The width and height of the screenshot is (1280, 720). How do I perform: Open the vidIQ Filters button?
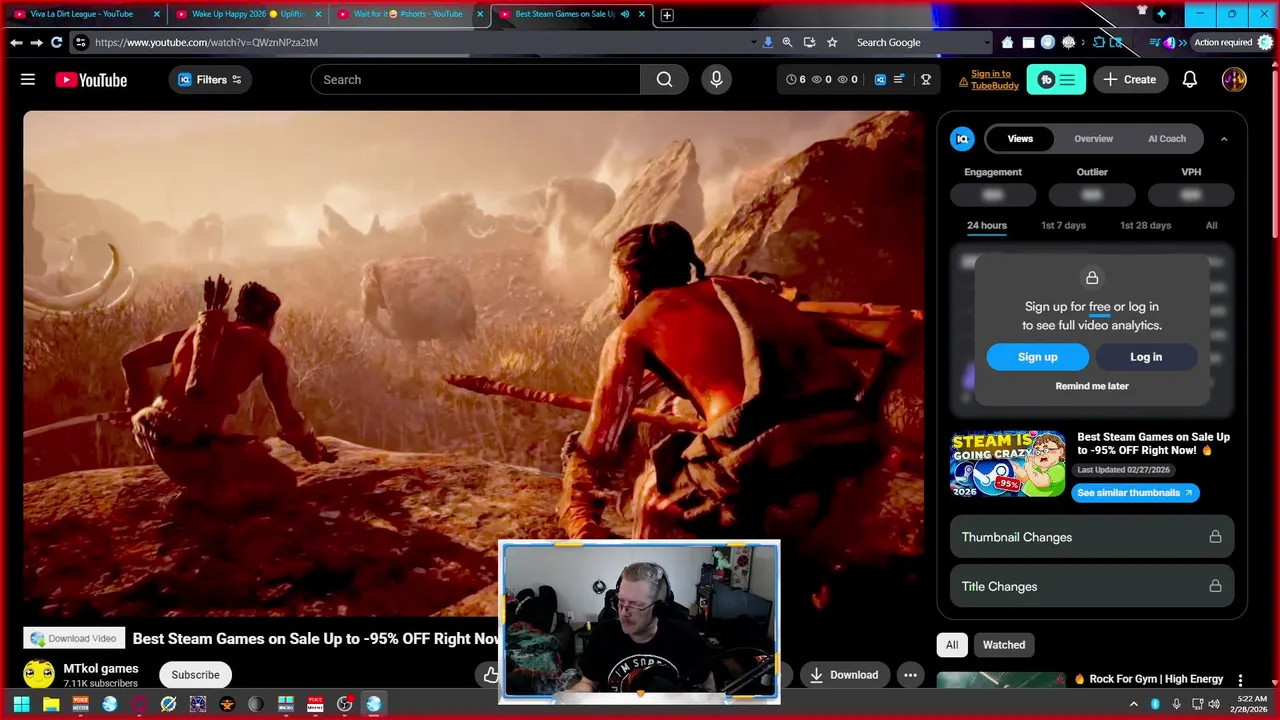coord(210,80)
